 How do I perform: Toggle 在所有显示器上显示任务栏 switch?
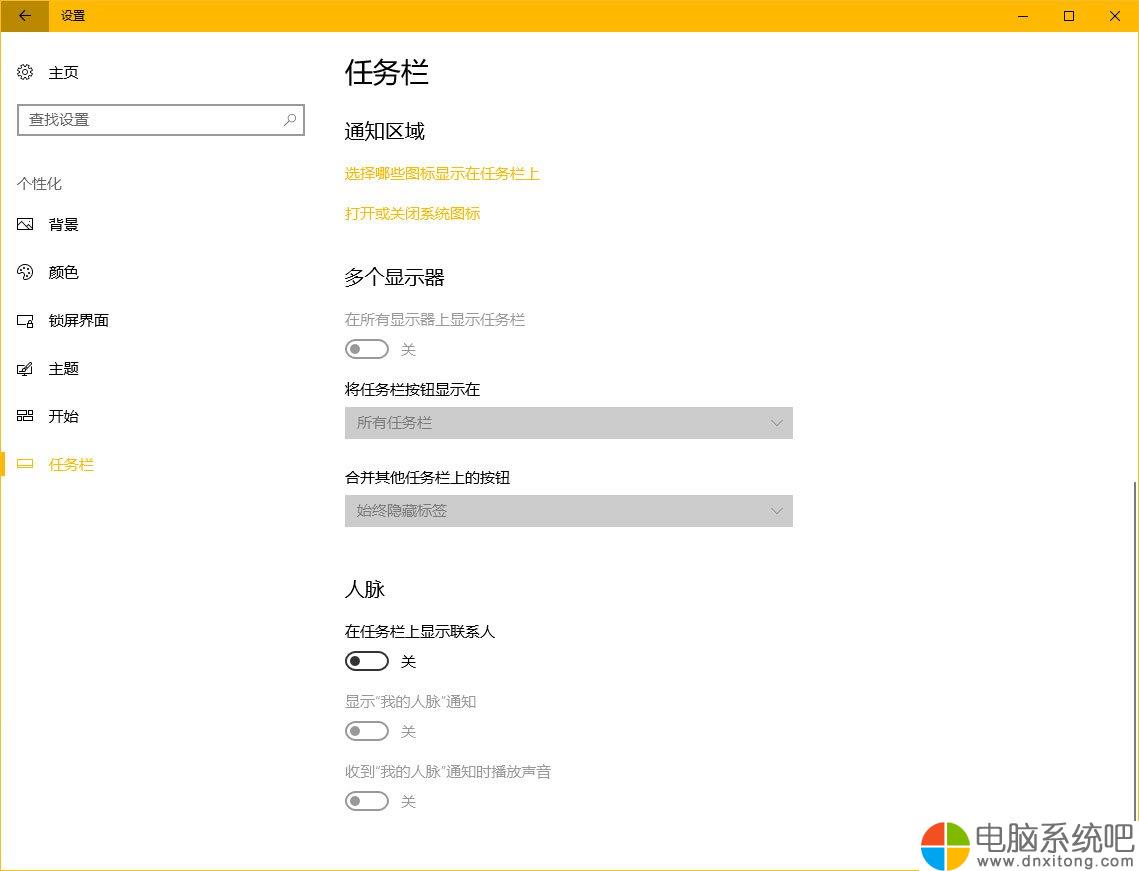[x=367, y=349]
